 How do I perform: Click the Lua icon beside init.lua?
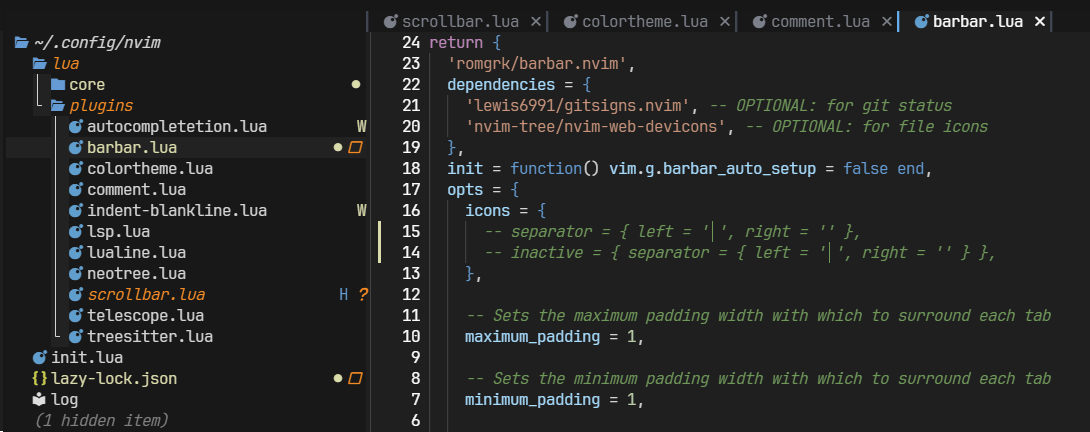click(39, 357)
